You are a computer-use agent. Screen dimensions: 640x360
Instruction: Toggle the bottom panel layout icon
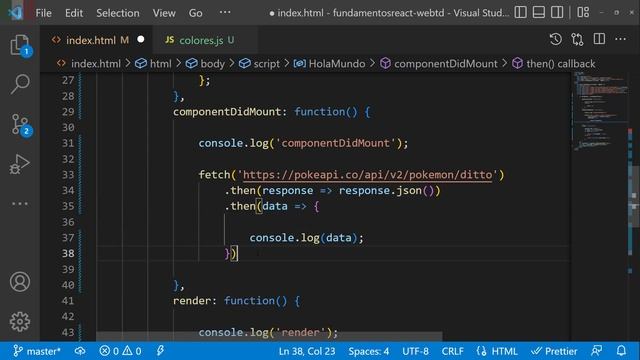point(539,12)
